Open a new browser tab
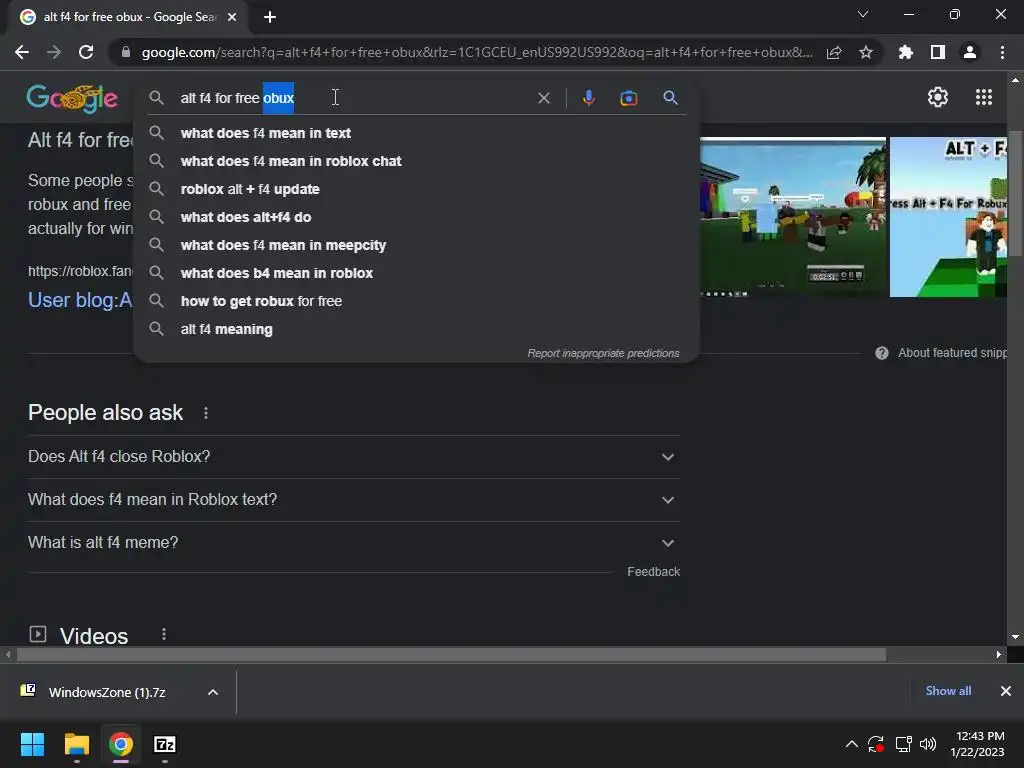 (270, 17)
